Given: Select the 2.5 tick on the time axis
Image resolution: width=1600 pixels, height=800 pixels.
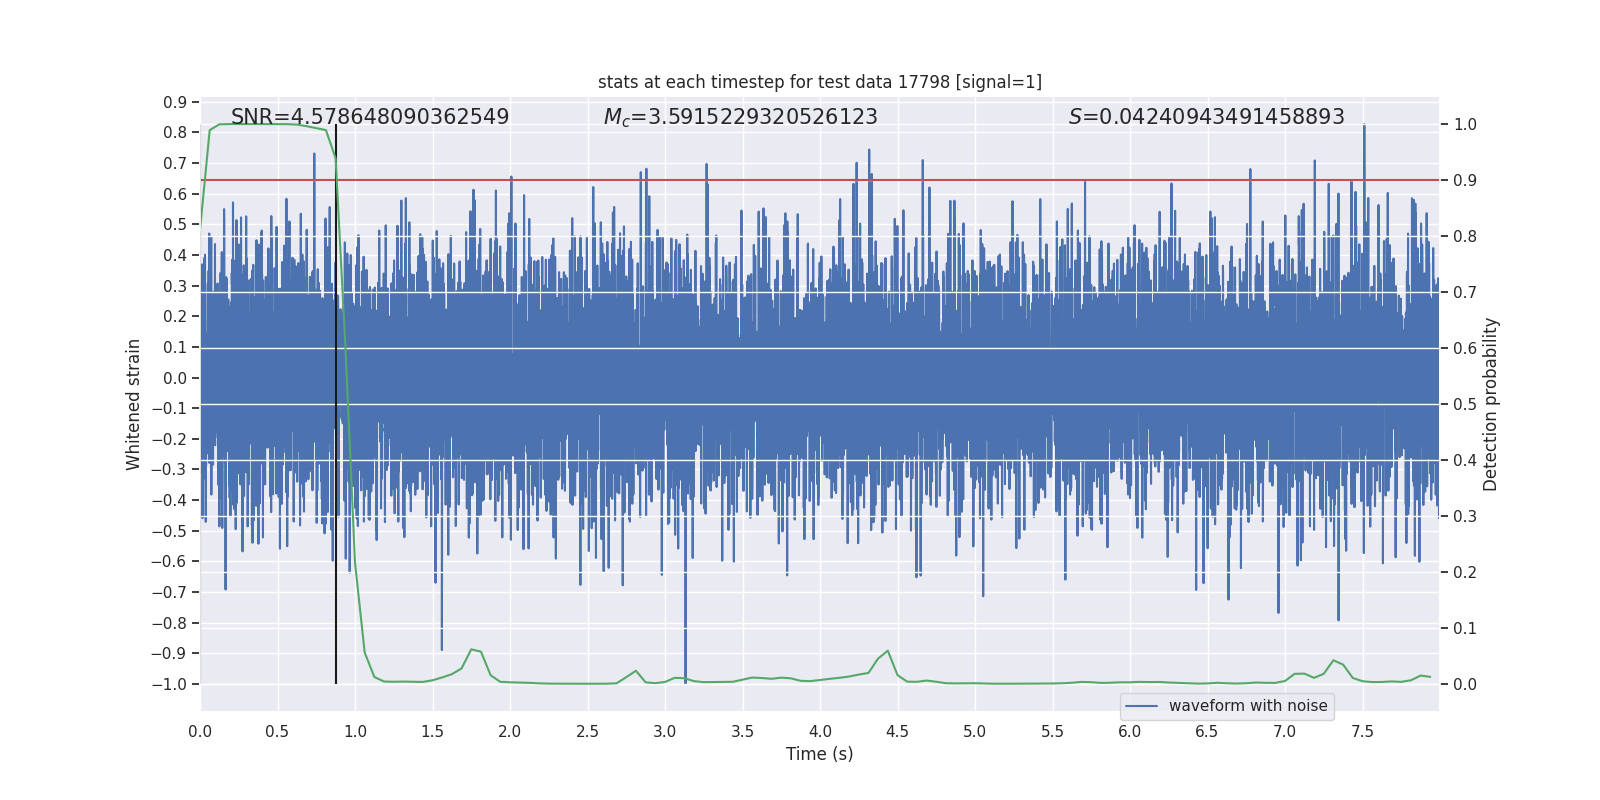Looking at the screenshot, I should tap(588, 731).
